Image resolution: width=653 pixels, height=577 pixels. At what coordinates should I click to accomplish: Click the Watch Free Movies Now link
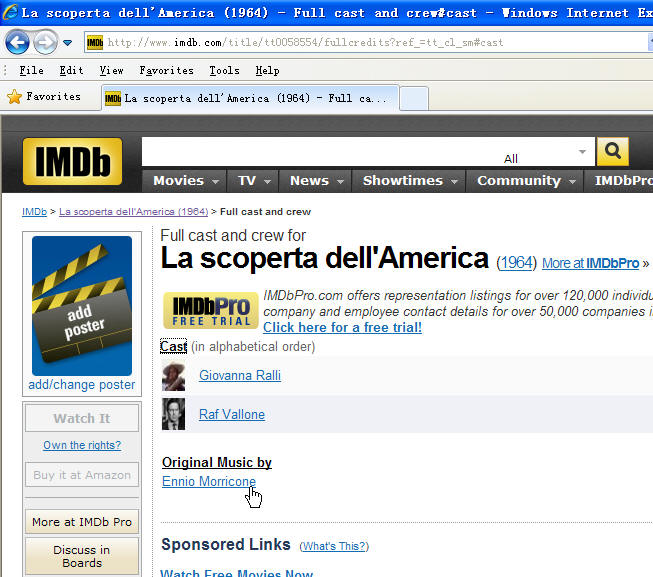point(237,573)
